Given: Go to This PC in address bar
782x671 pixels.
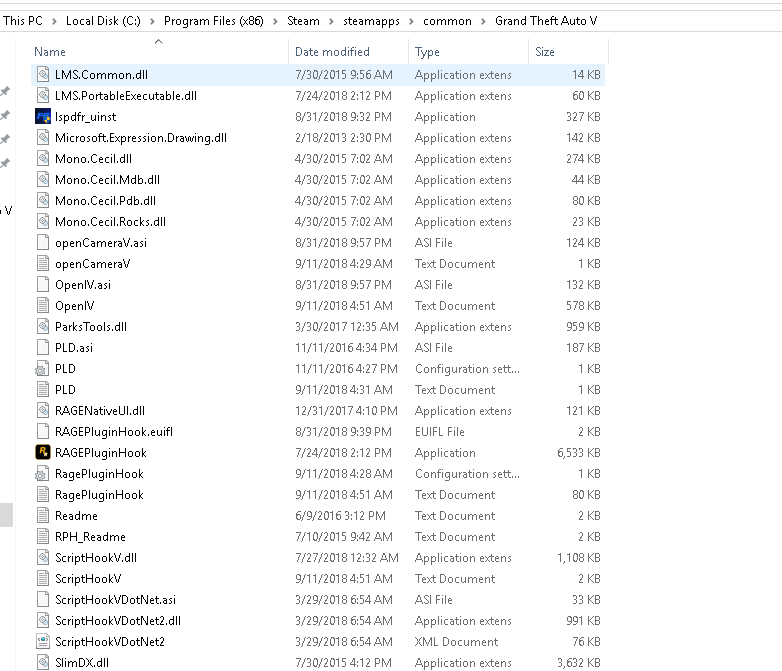Looking at the screenshot, I should (23, 21).
